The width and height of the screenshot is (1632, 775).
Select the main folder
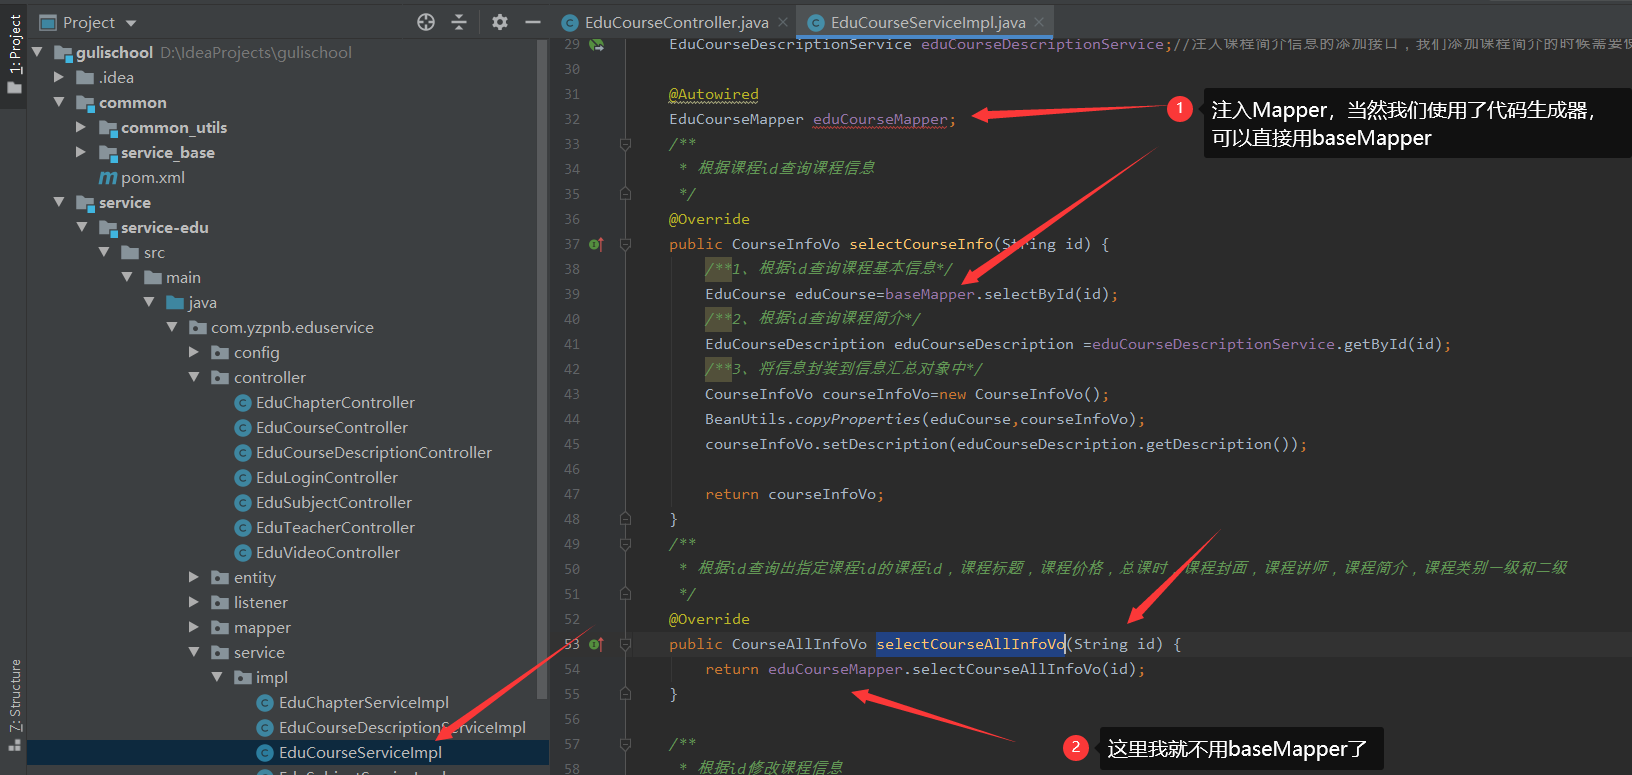[183, 277]
